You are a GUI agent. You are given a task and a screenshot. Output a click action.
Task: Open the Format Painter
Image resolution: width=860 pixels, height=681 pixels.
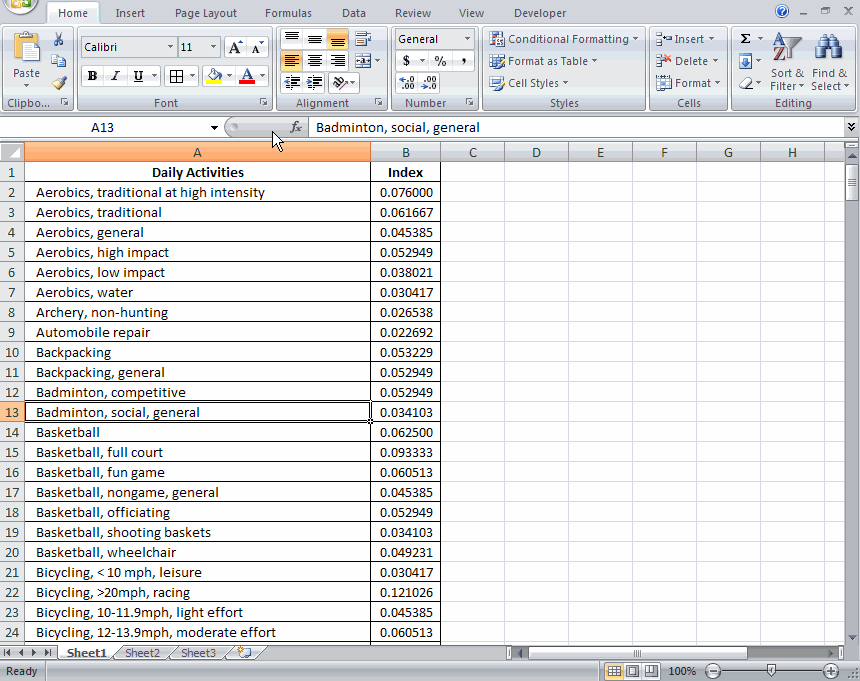60,84
